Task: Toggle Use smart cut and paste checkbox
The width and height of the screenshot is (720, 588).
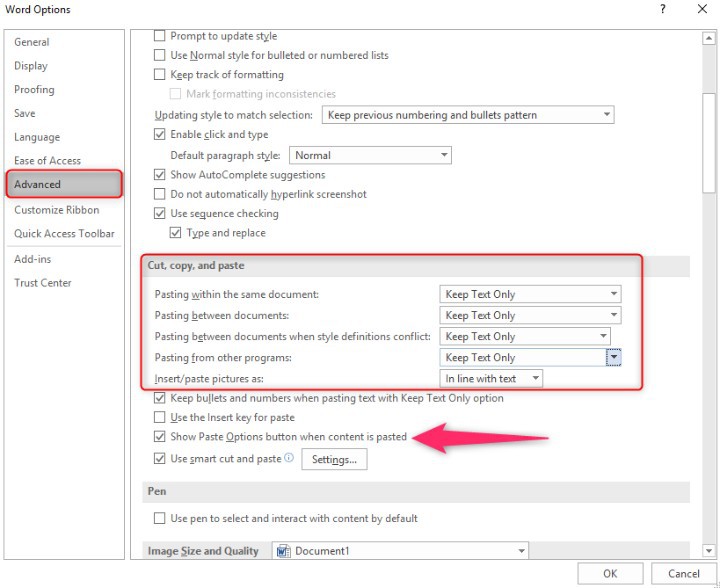Action: [x=159, y=459]
